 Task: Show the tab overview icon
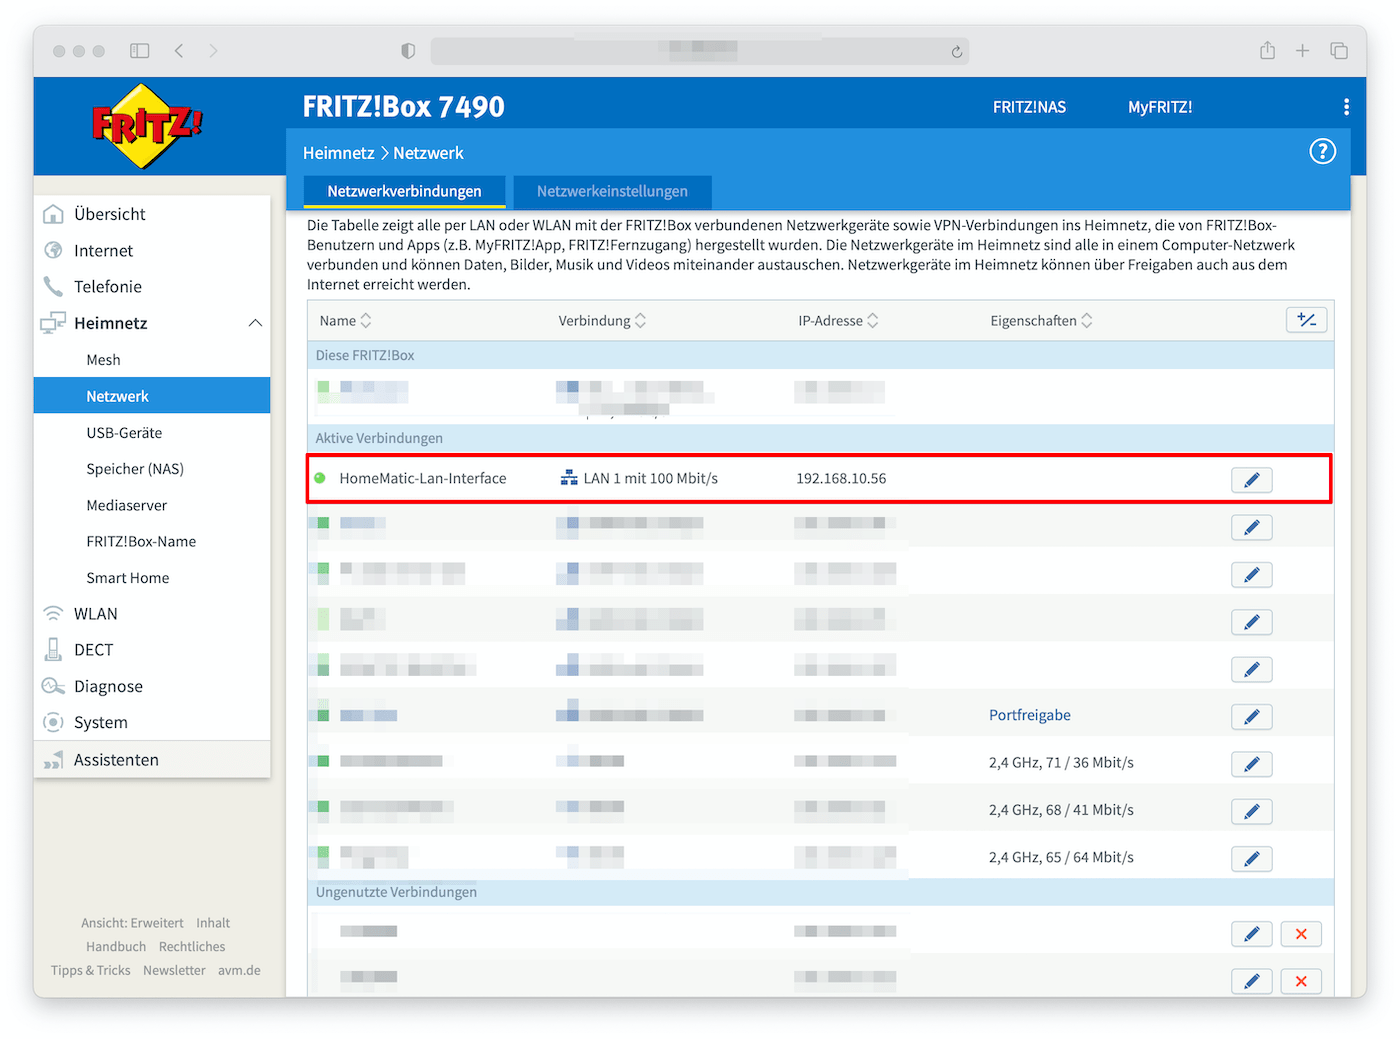pos(1339,51)
